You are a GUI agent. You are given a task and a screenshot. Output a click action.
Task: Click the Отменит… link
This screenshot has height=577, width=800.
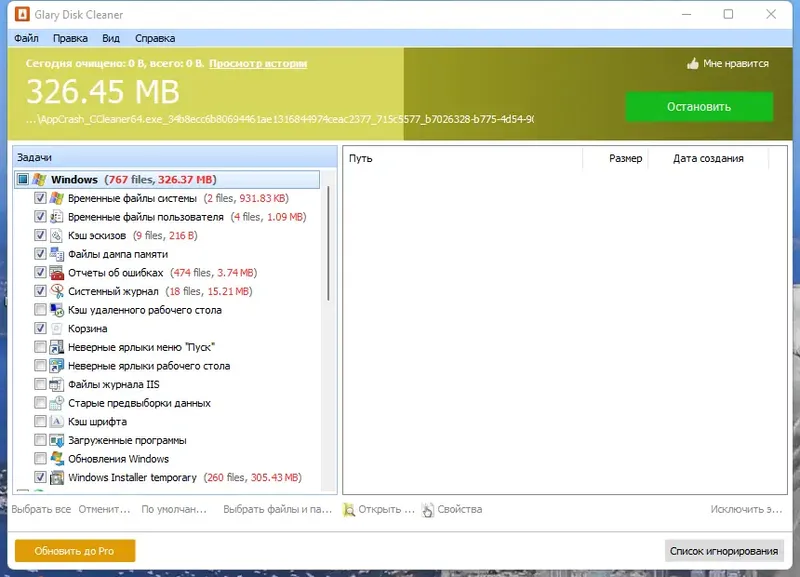tap(105, 509)
